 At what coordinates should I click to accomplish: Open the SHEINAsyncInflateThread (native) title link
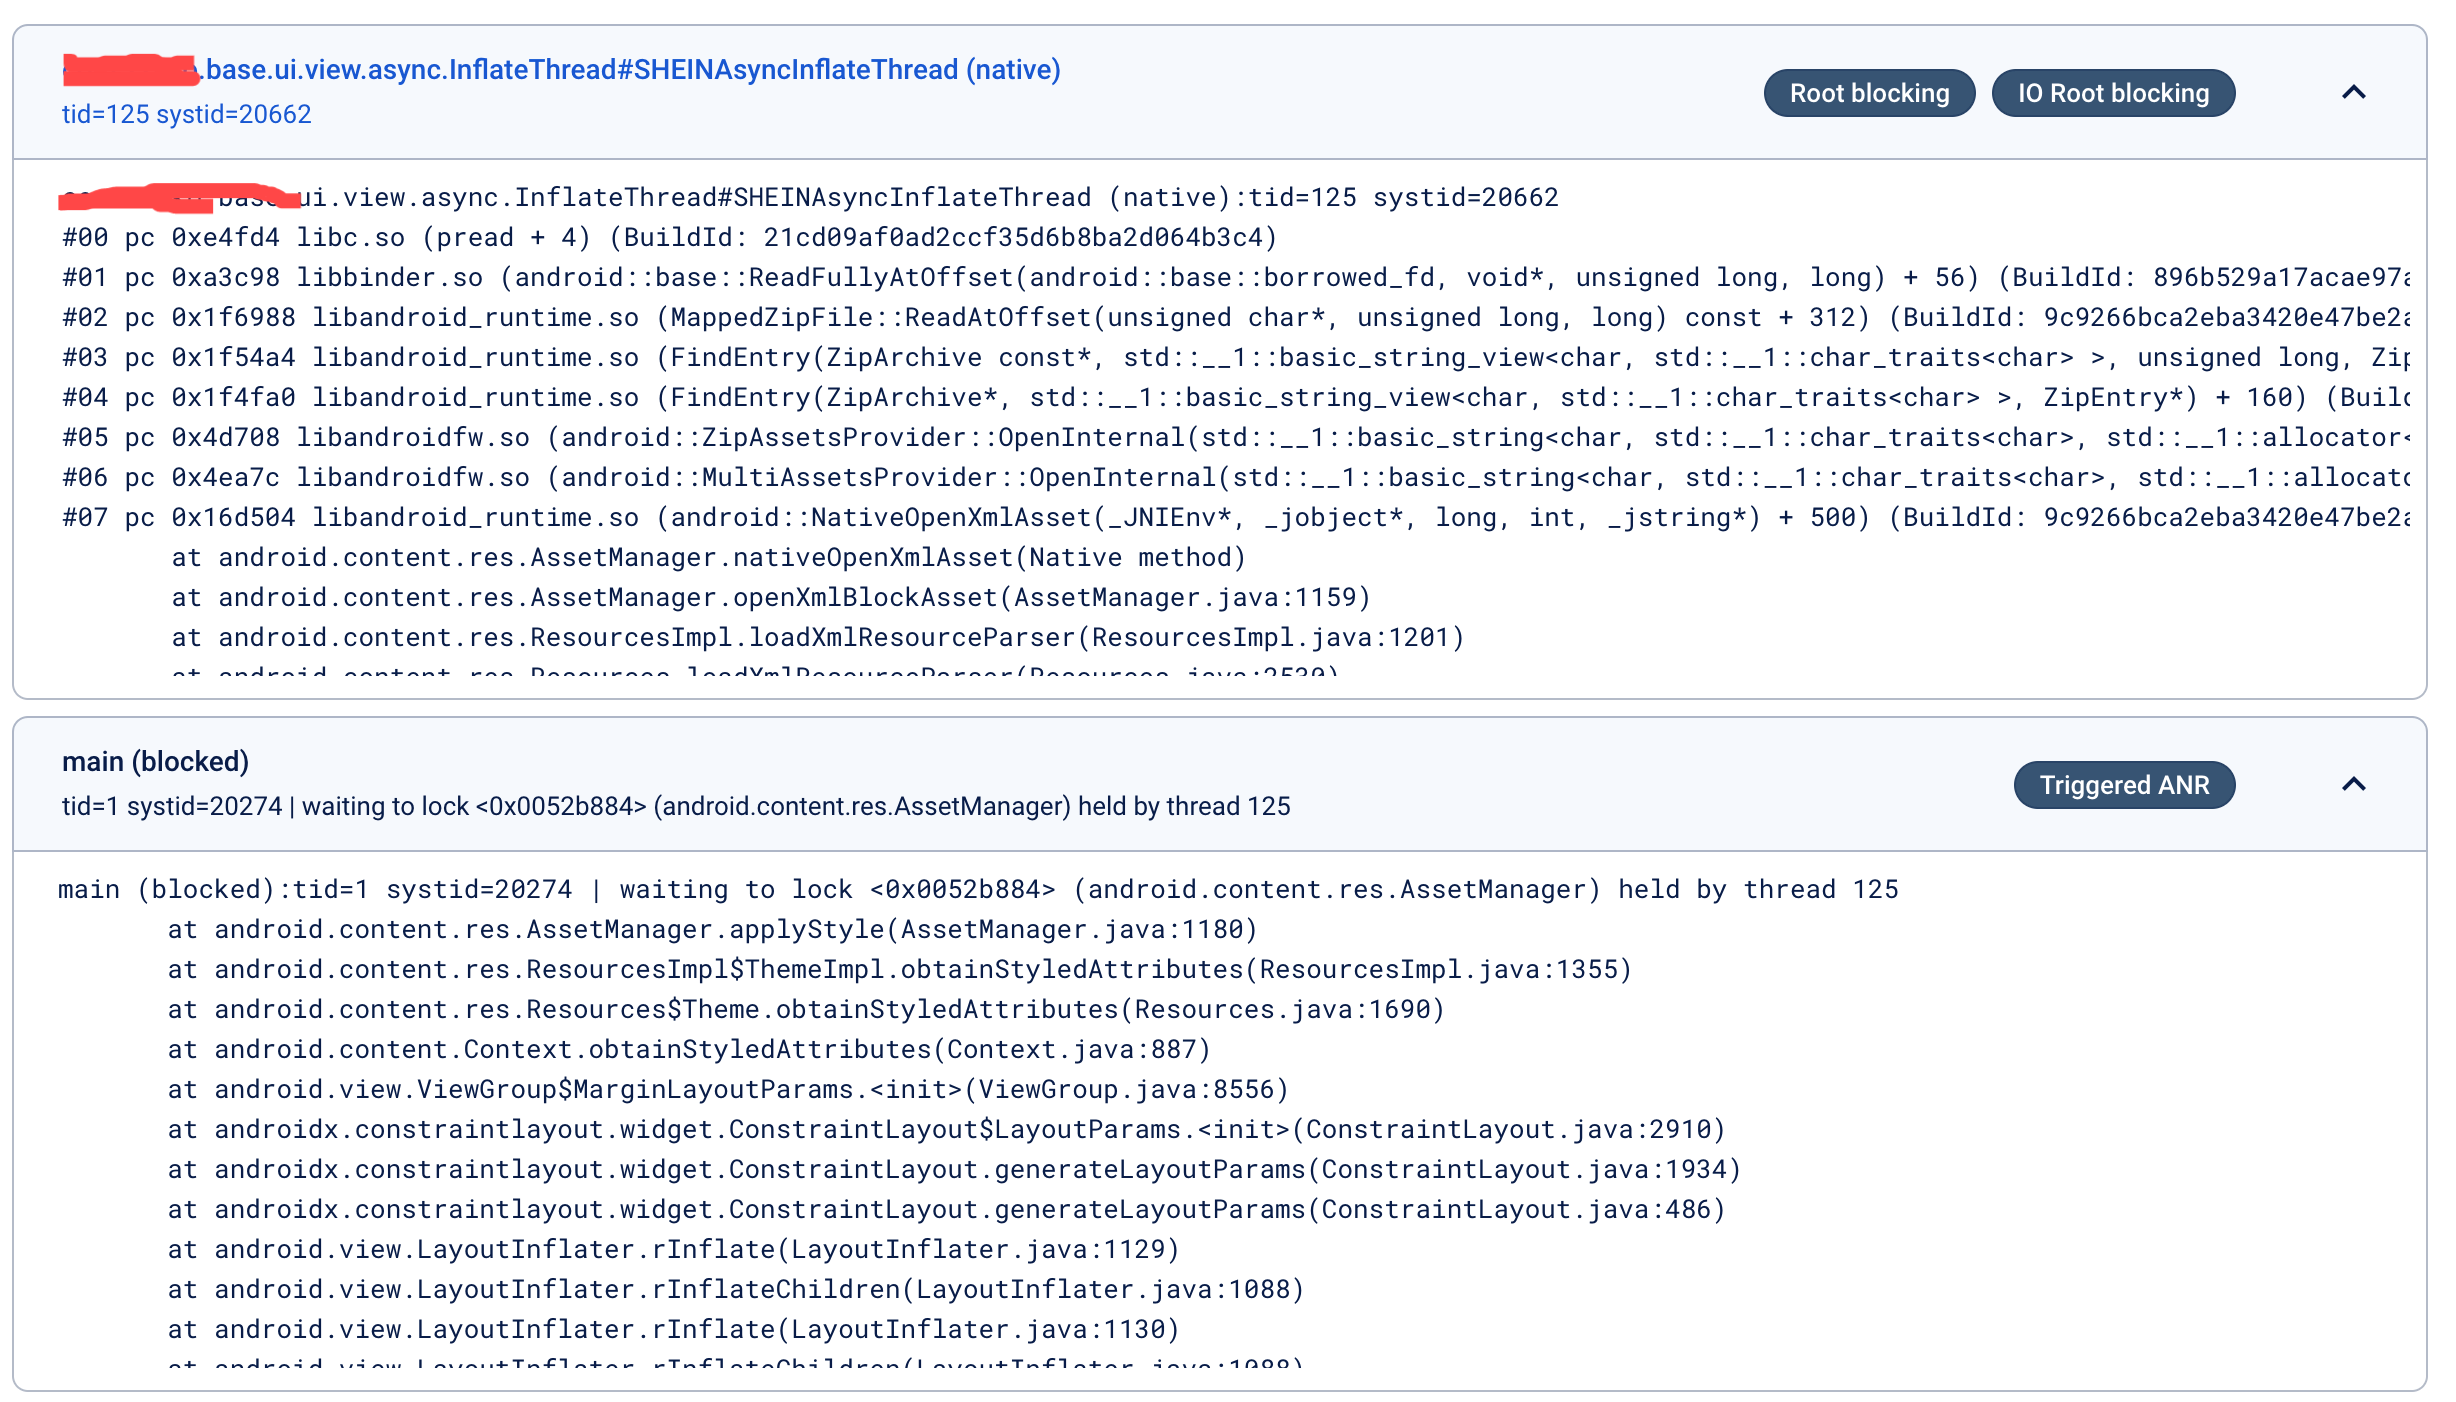point(632,70)
